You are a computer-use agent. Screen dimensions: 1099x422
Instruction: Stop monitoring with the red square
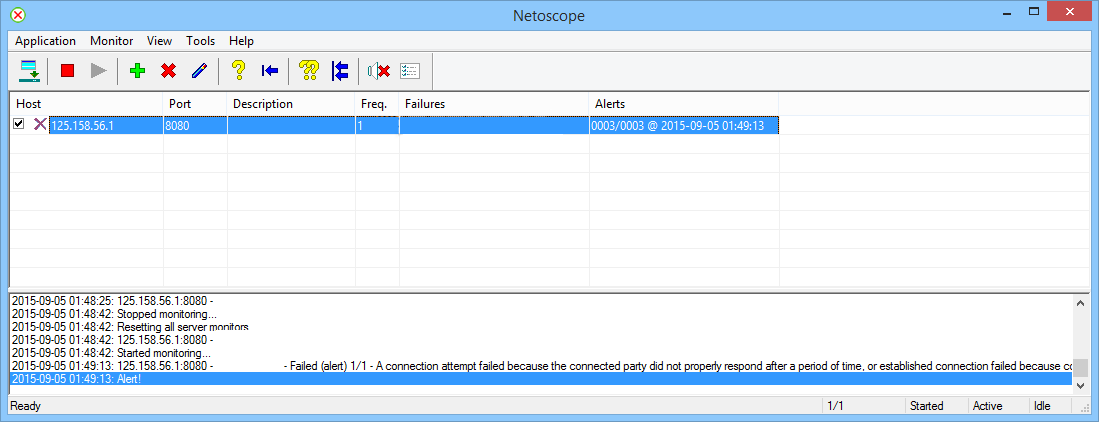[x=67, y=71]
